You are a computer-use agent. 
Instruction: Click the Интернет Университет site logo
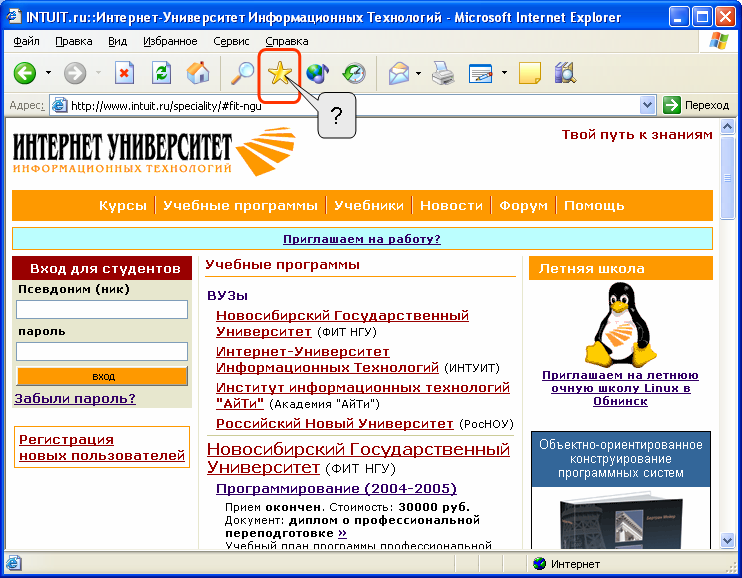click(154, 151)
